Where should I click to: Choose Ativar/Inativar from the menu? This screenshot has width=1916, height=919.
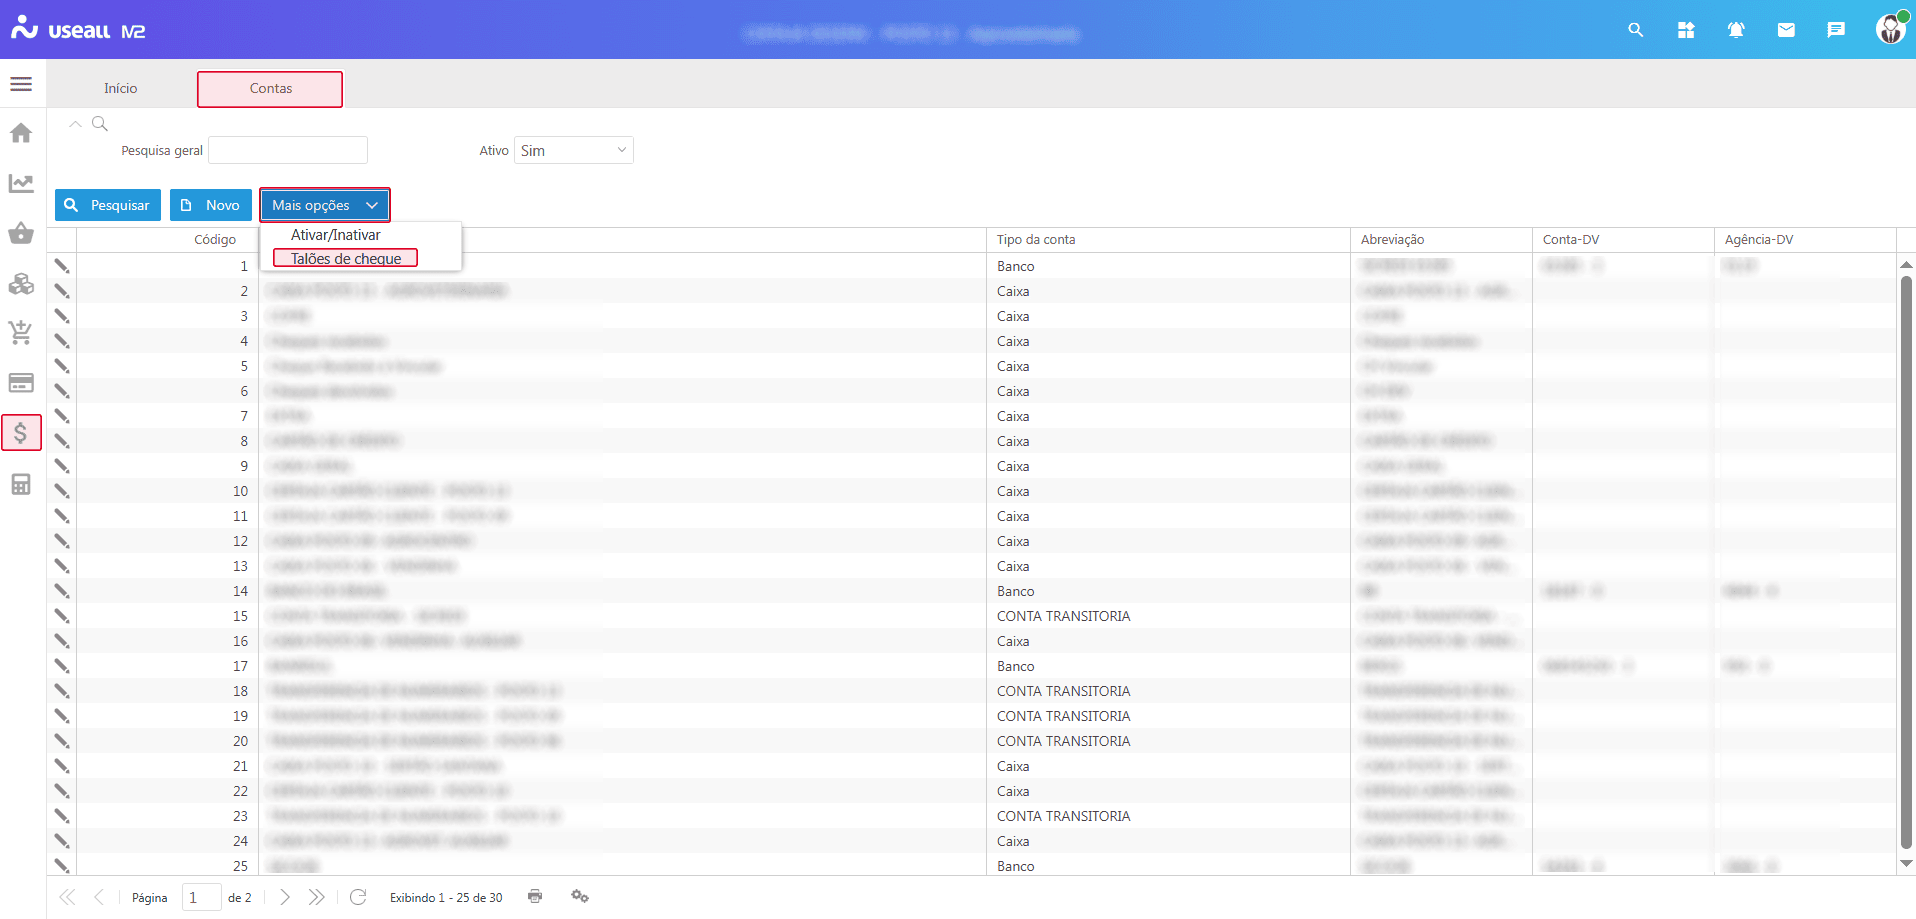coord(335,235)
